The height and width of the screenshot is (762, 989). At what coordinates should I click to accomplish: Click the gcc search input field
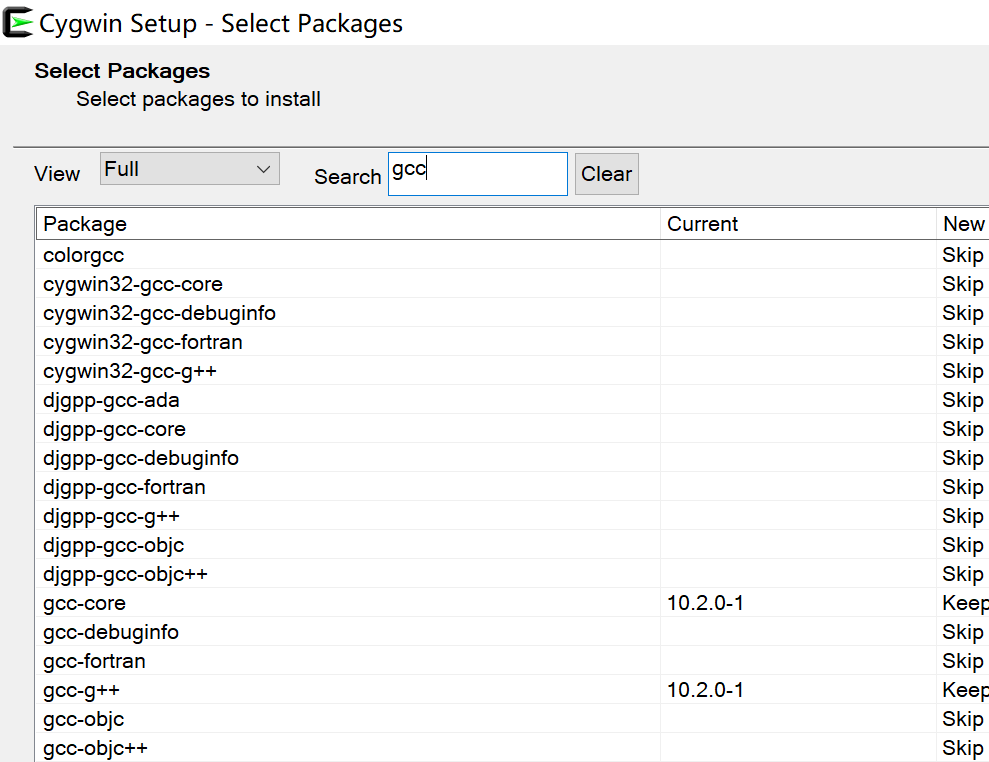(477, 173)
